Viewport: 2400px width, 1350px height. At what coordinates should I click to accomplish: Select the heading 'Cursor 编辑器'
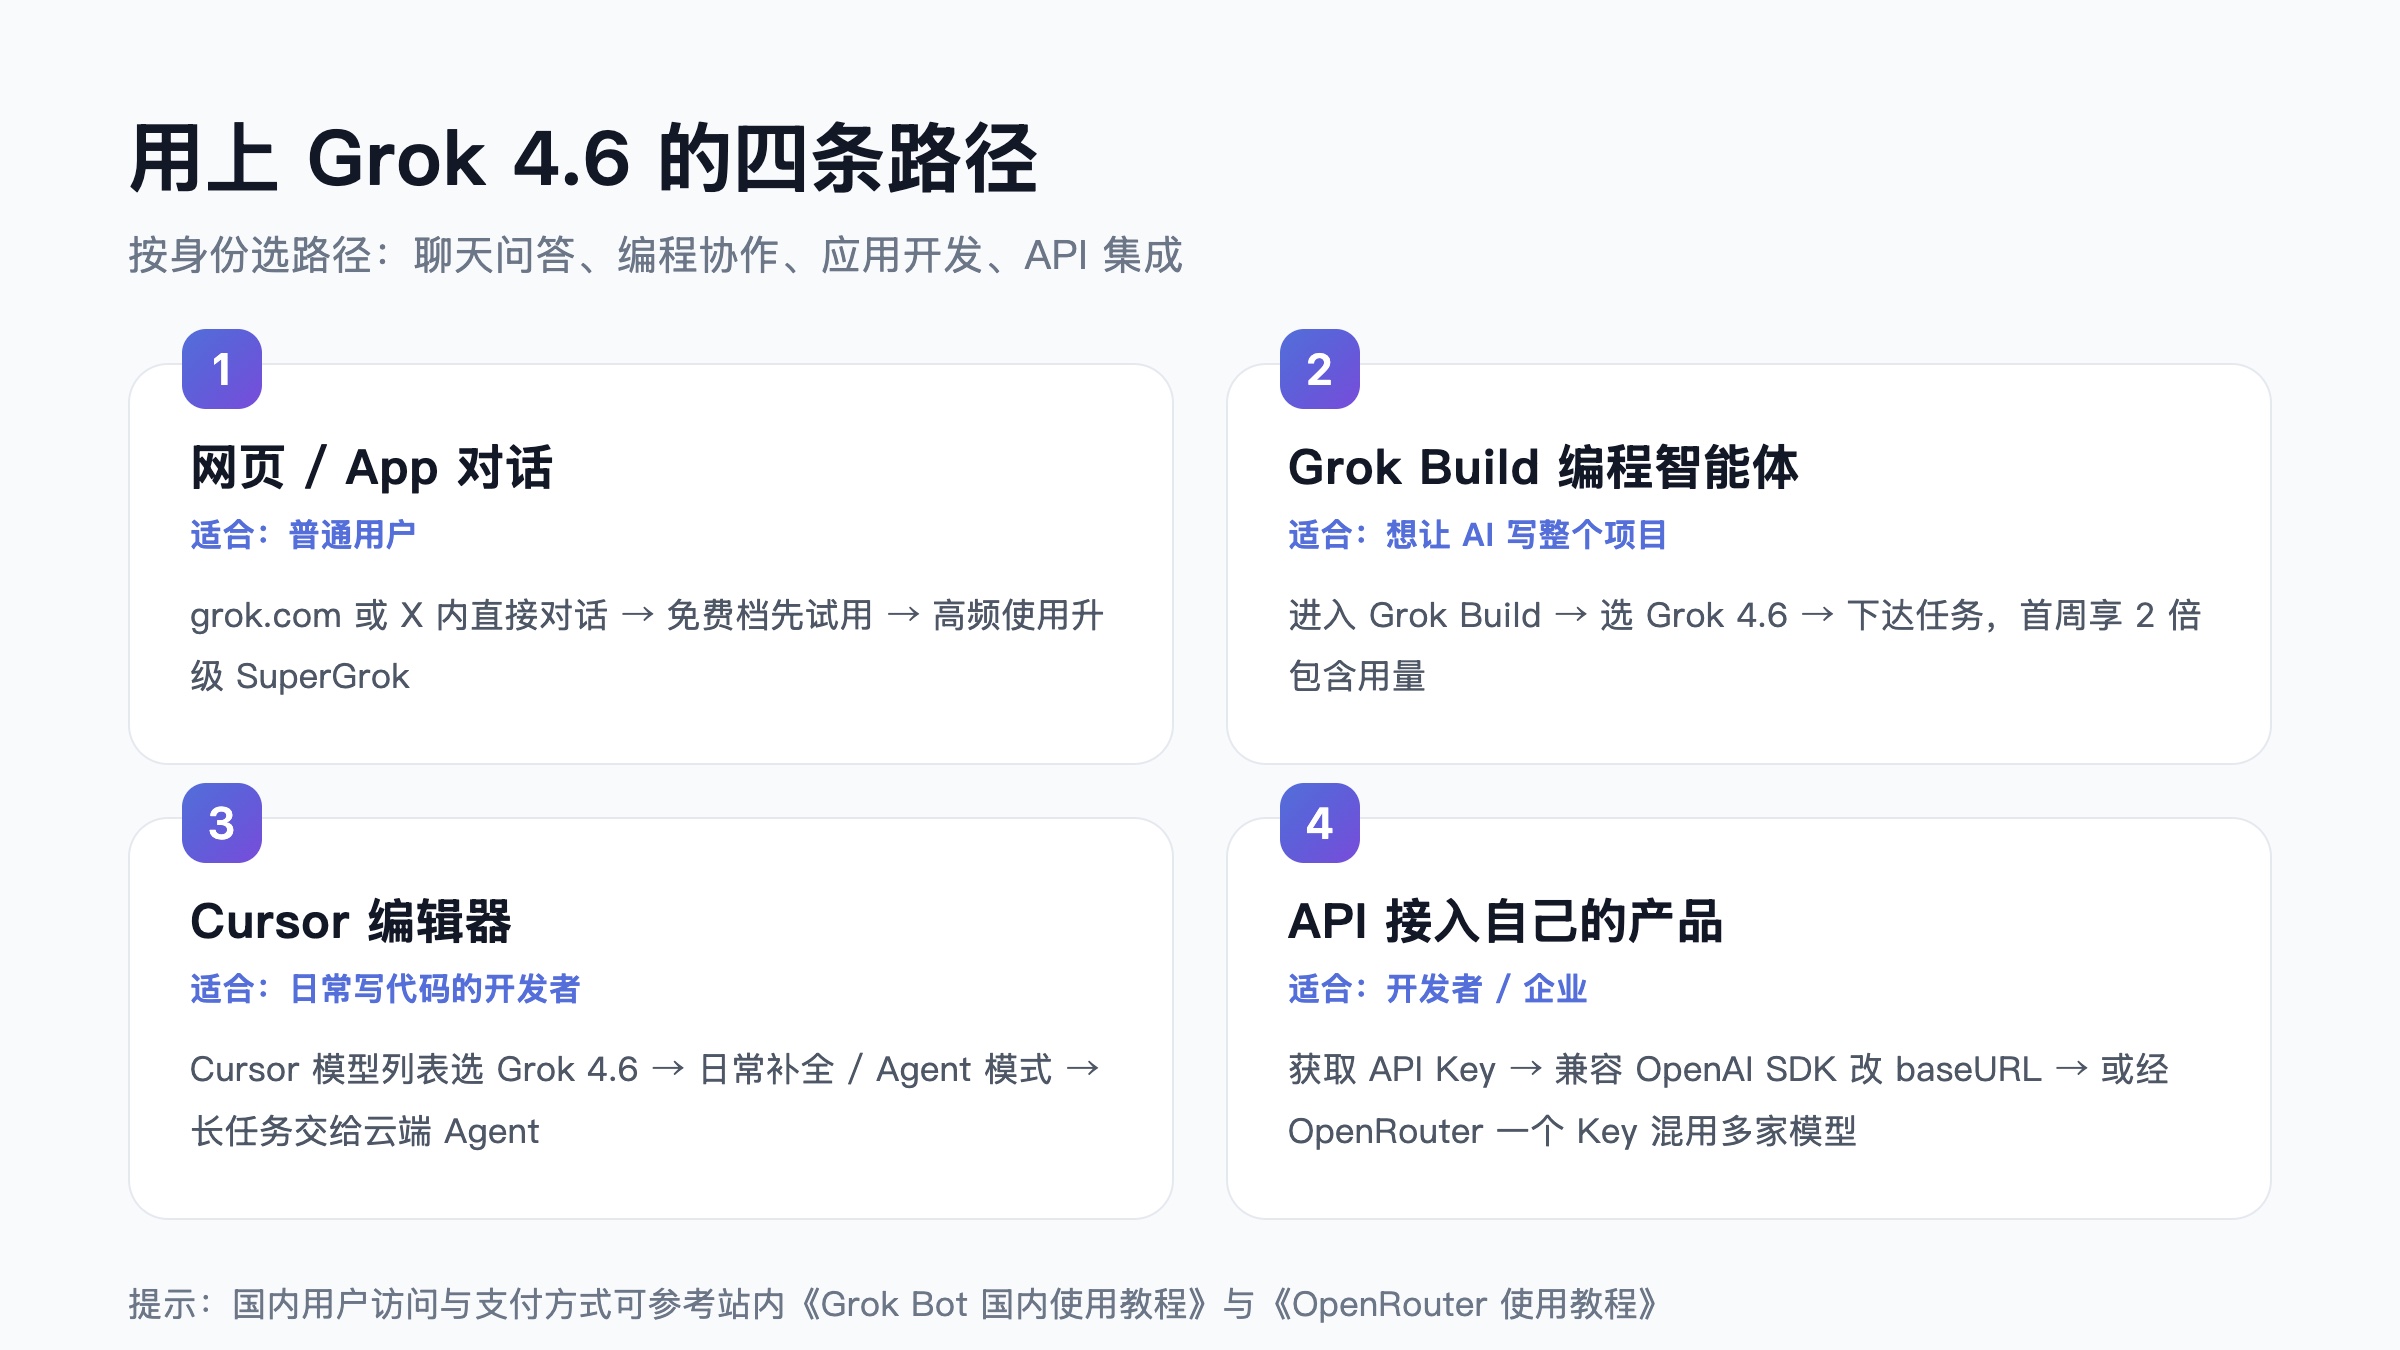(x=350, y=922)
